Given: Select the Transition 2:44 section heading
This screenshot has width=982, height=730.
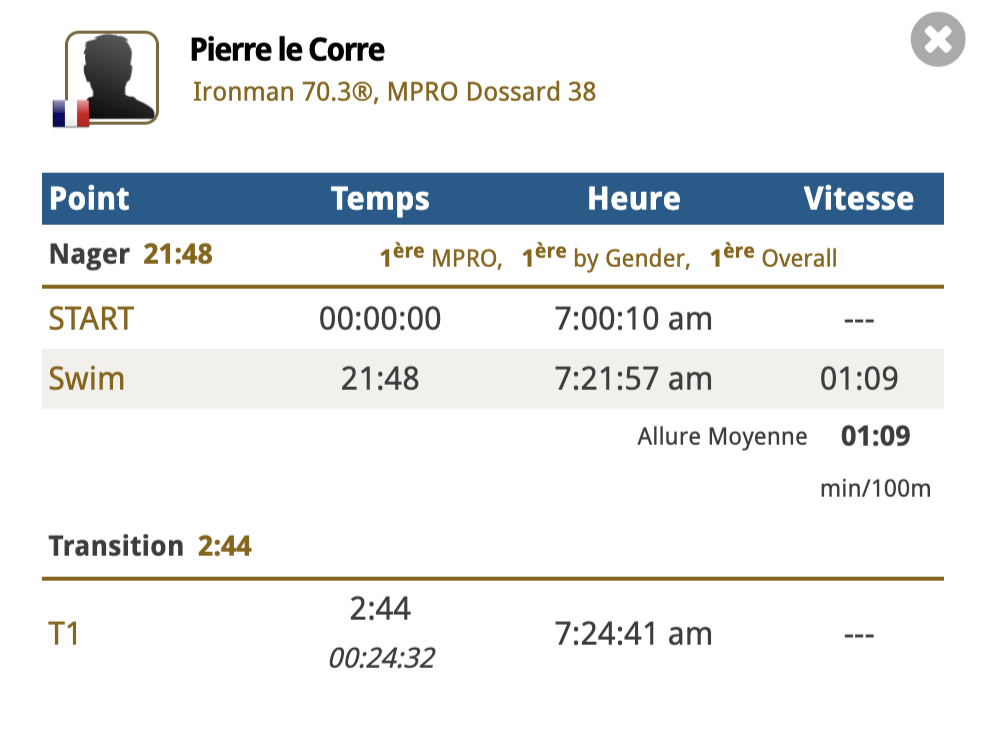Looking at the screenshot, I should tap(150, 546).
